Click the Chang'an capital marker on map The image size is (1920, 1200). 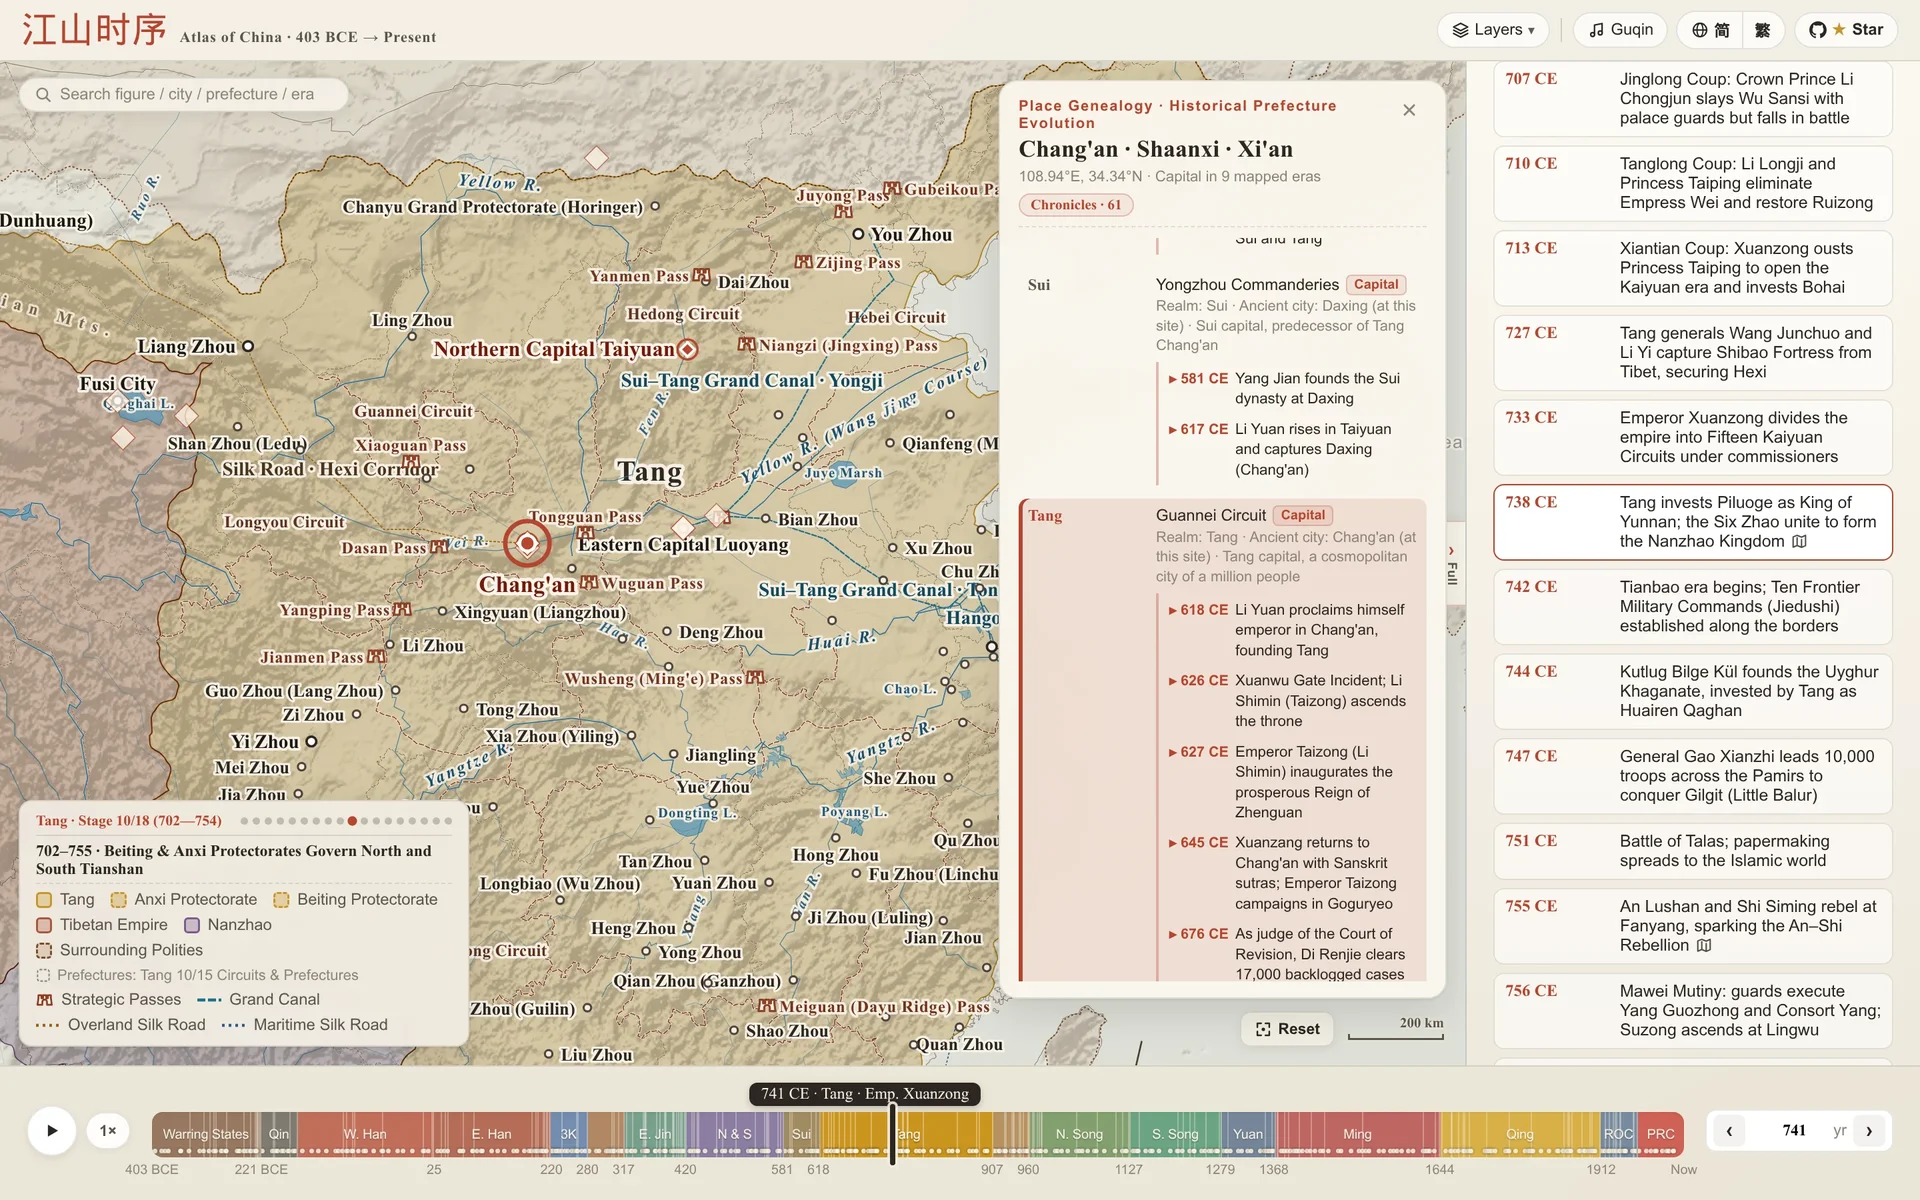[527, 543]
